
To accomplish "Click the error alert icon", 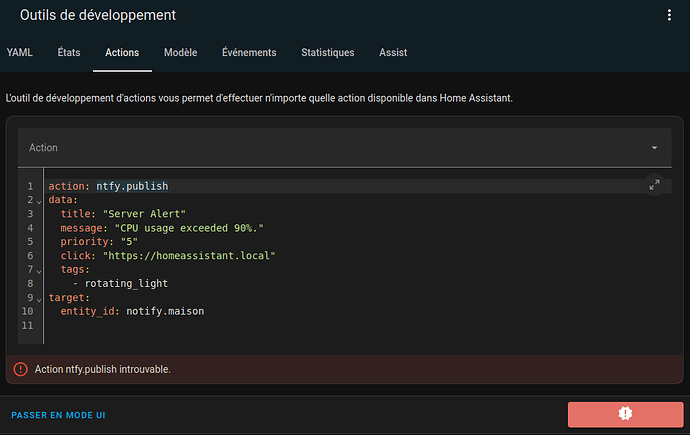I will point(20,369).
